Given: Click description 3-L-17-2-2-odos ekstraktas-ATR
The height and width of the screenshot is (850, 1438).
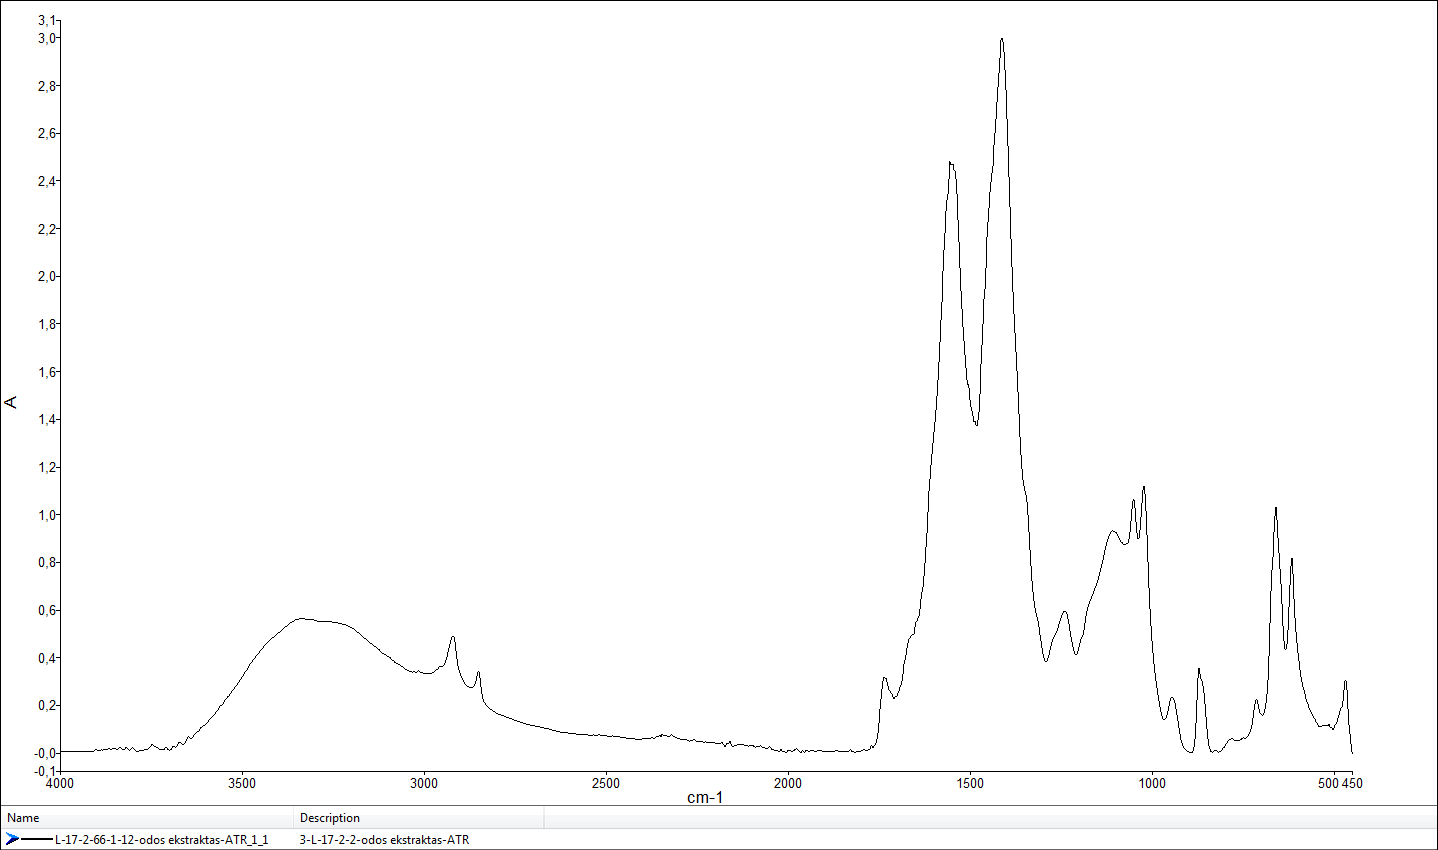Looking at the screenshot, I should (384, 840).
